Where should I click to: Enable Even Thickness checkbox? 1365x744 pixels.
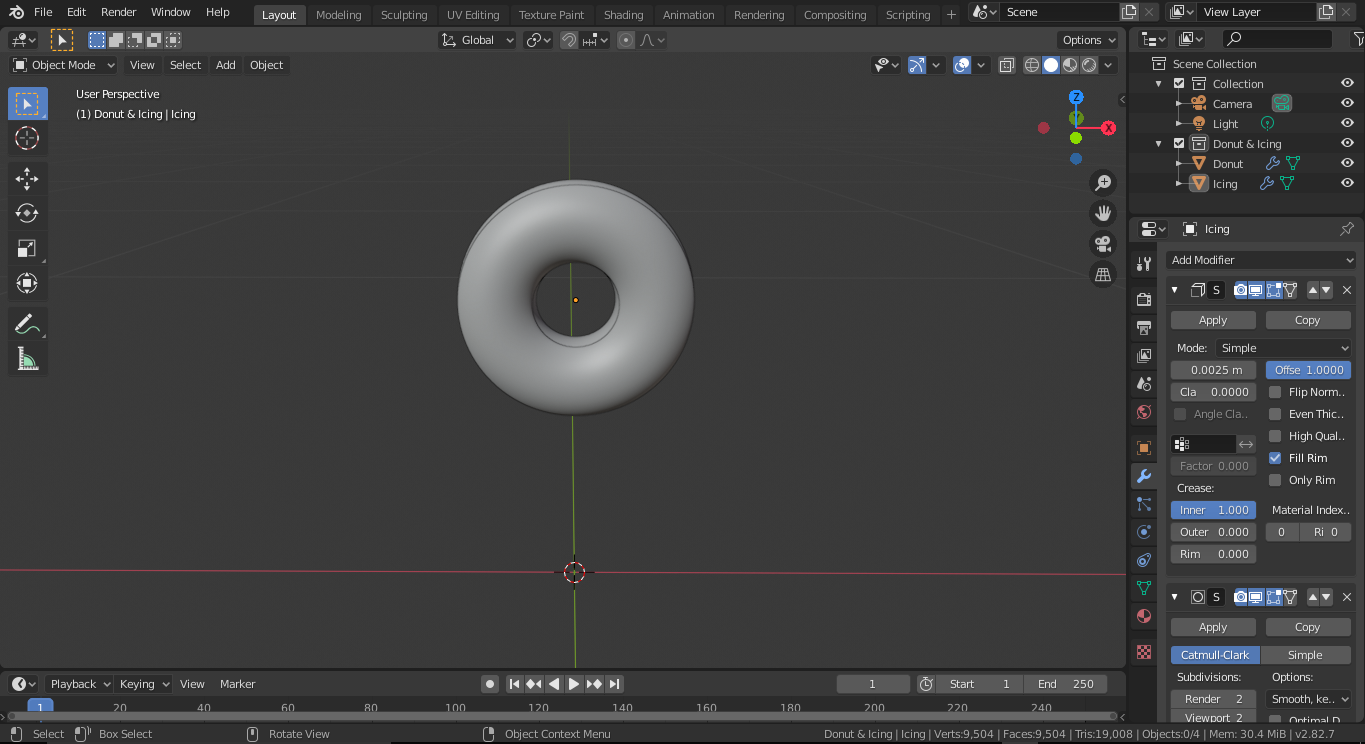(x=1275, y=414)
